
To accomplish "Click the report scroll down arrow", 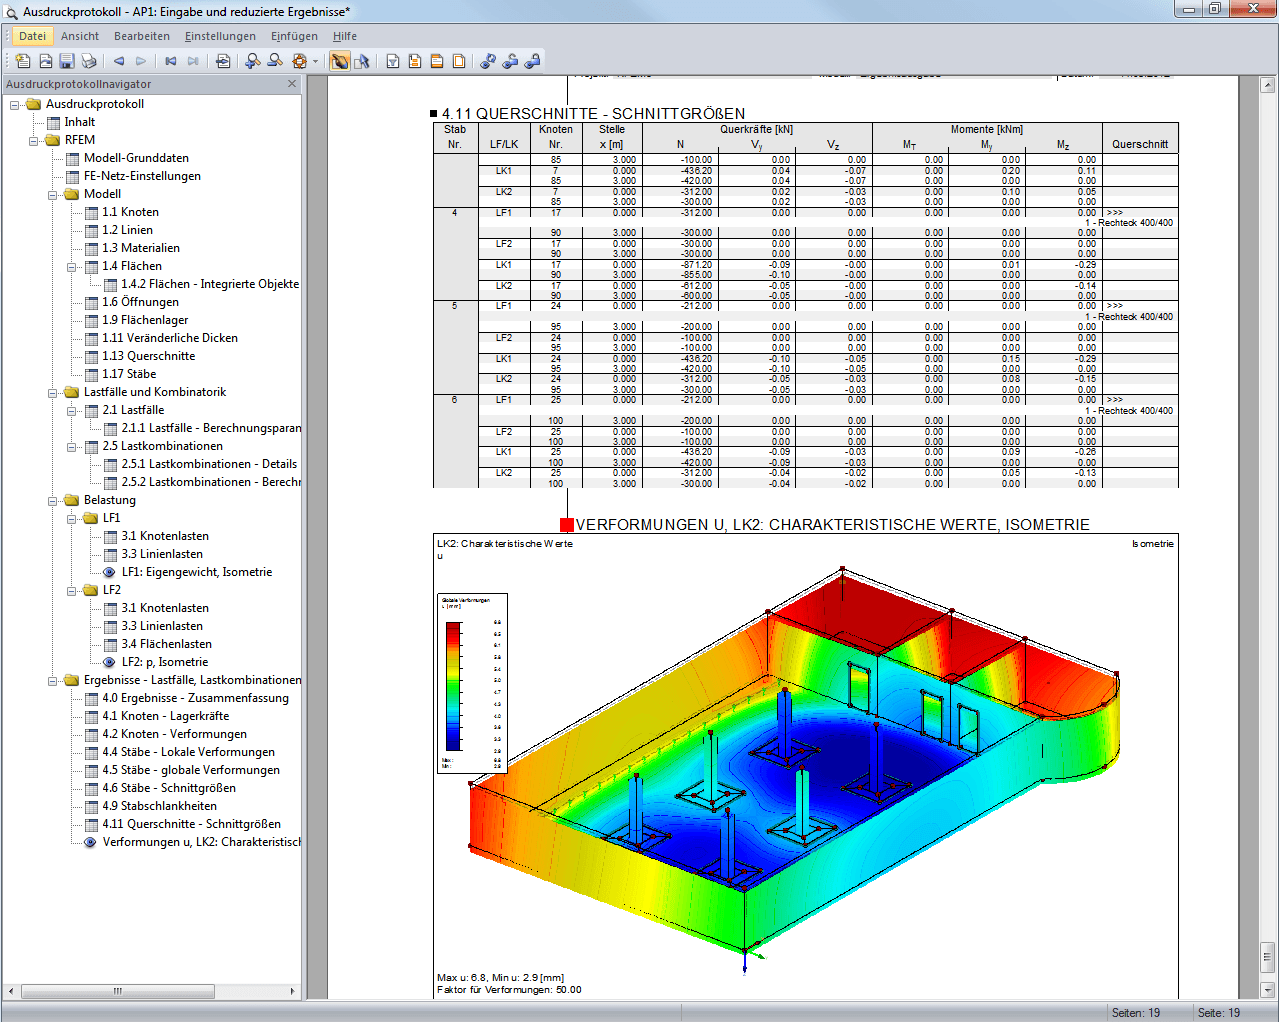I will coord(1267,990).
